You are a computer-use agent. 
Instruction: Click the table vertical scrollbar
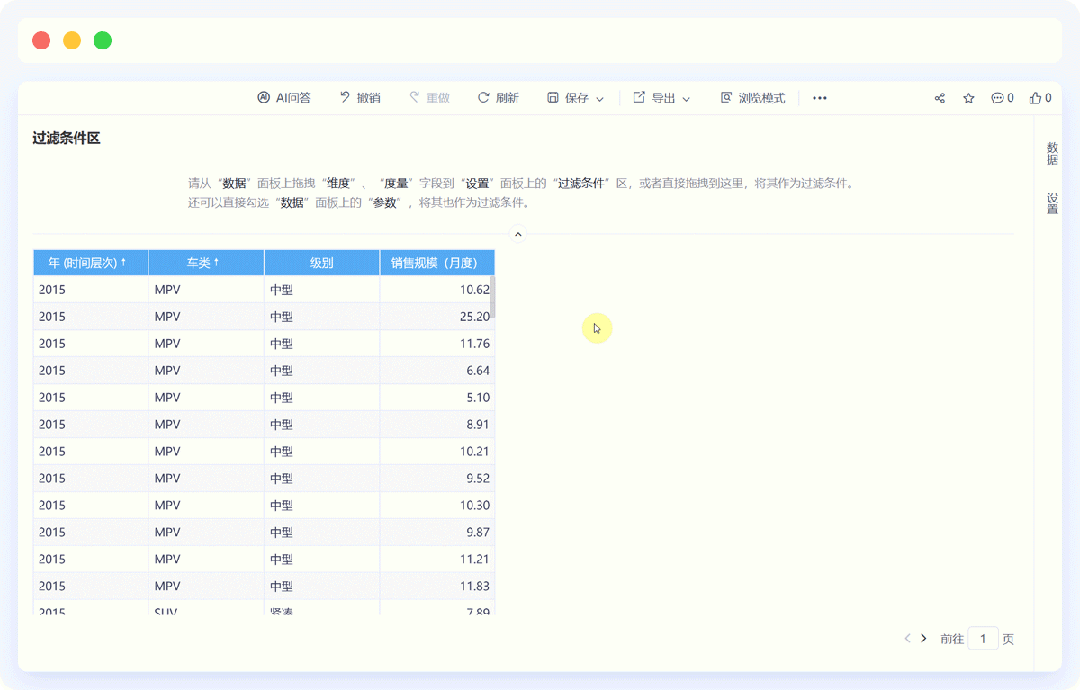point(492,295)
